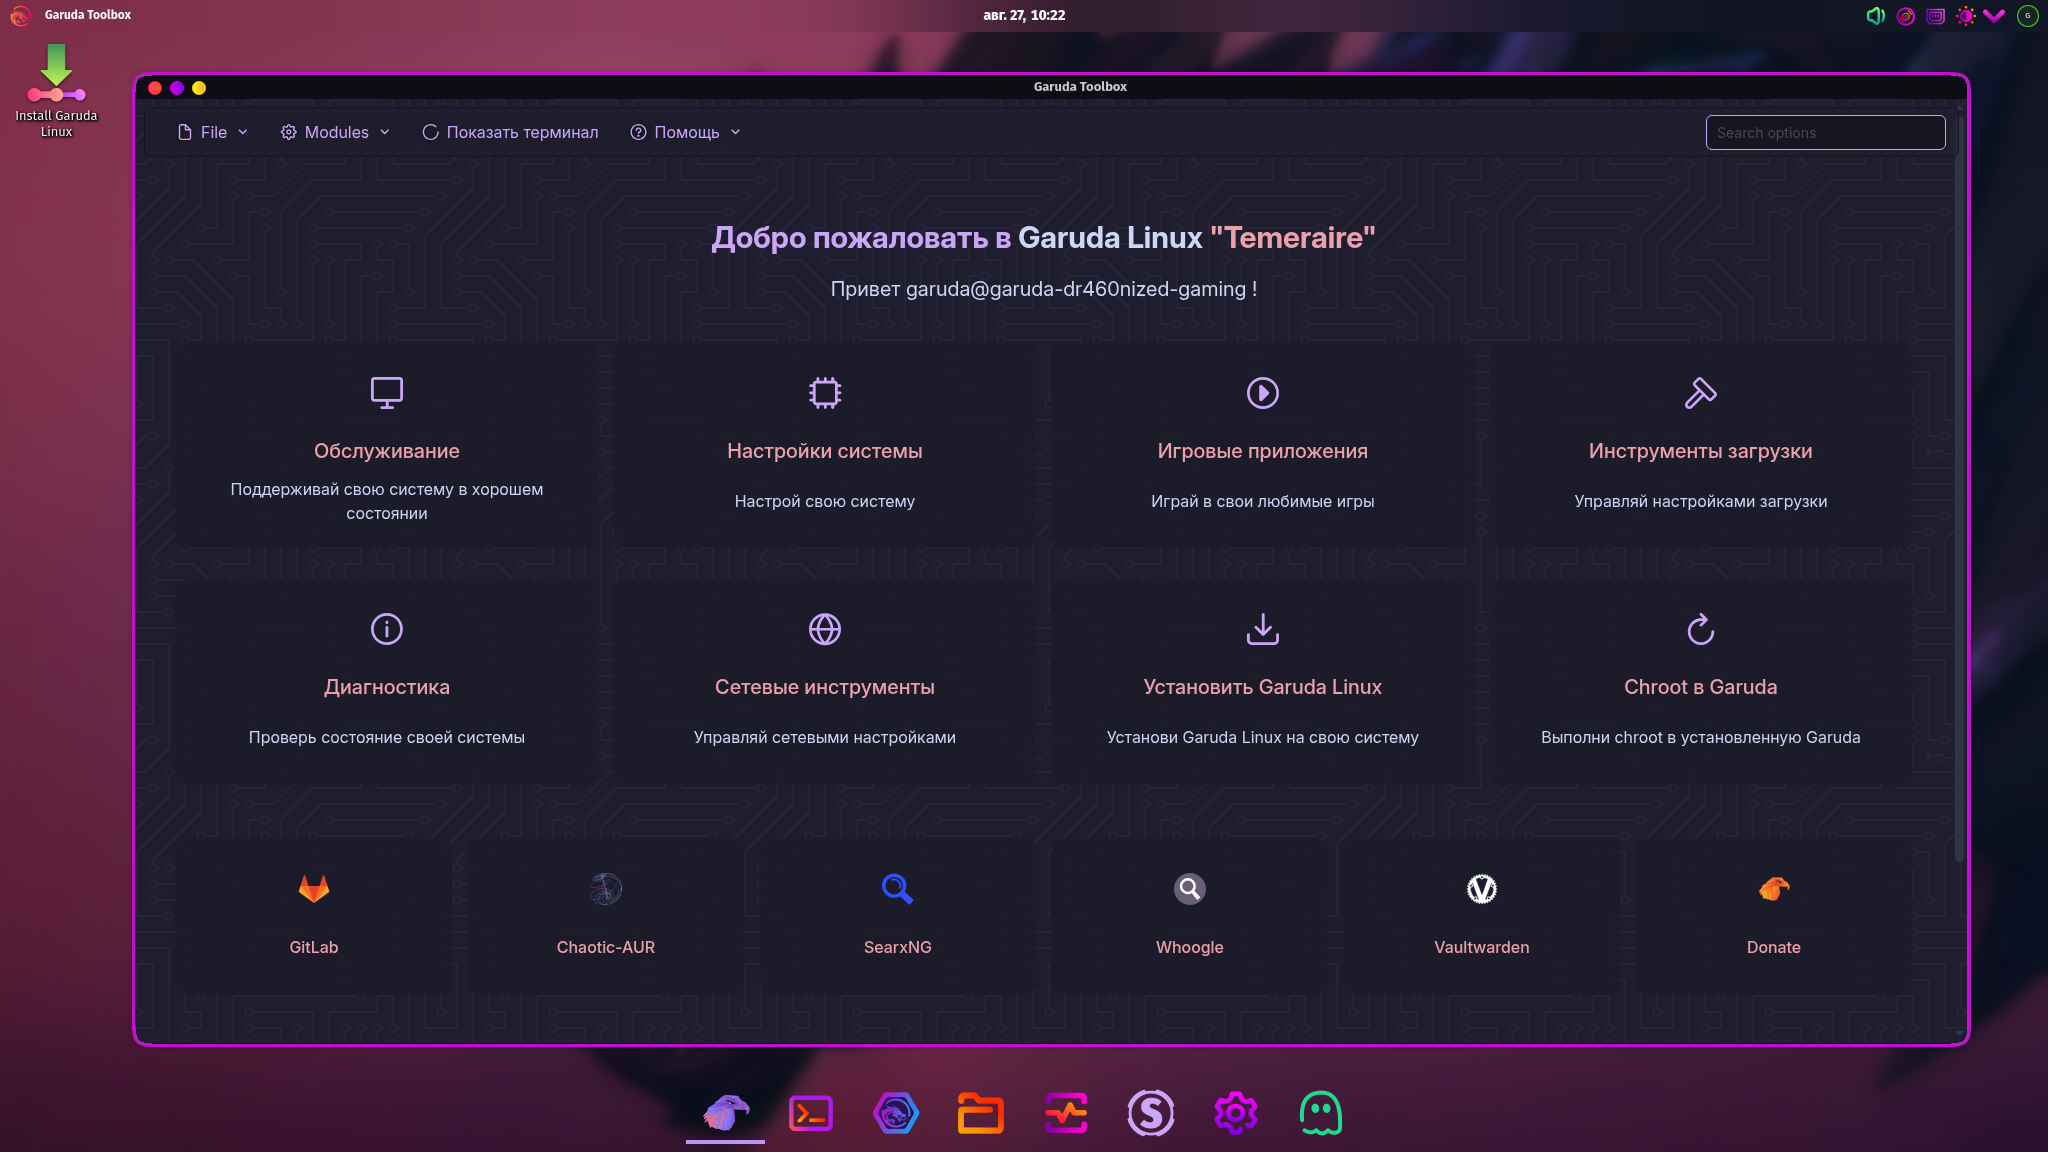Open the clock showing авг. 27, 10:22
Screen dimensions: 2048x1152
1024,15
